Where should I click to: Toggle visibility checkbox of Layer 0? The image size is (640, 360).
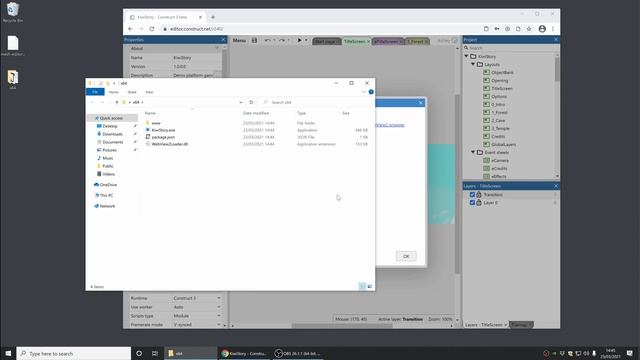click(472, 202)
